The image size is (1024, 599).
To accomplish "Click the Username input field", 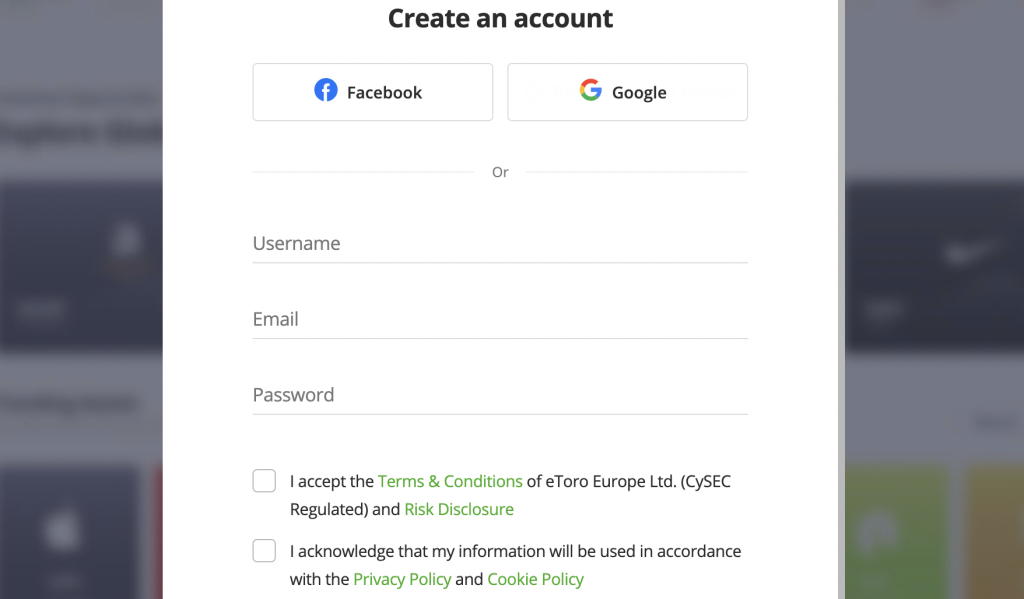I will [x=500, y=243].
